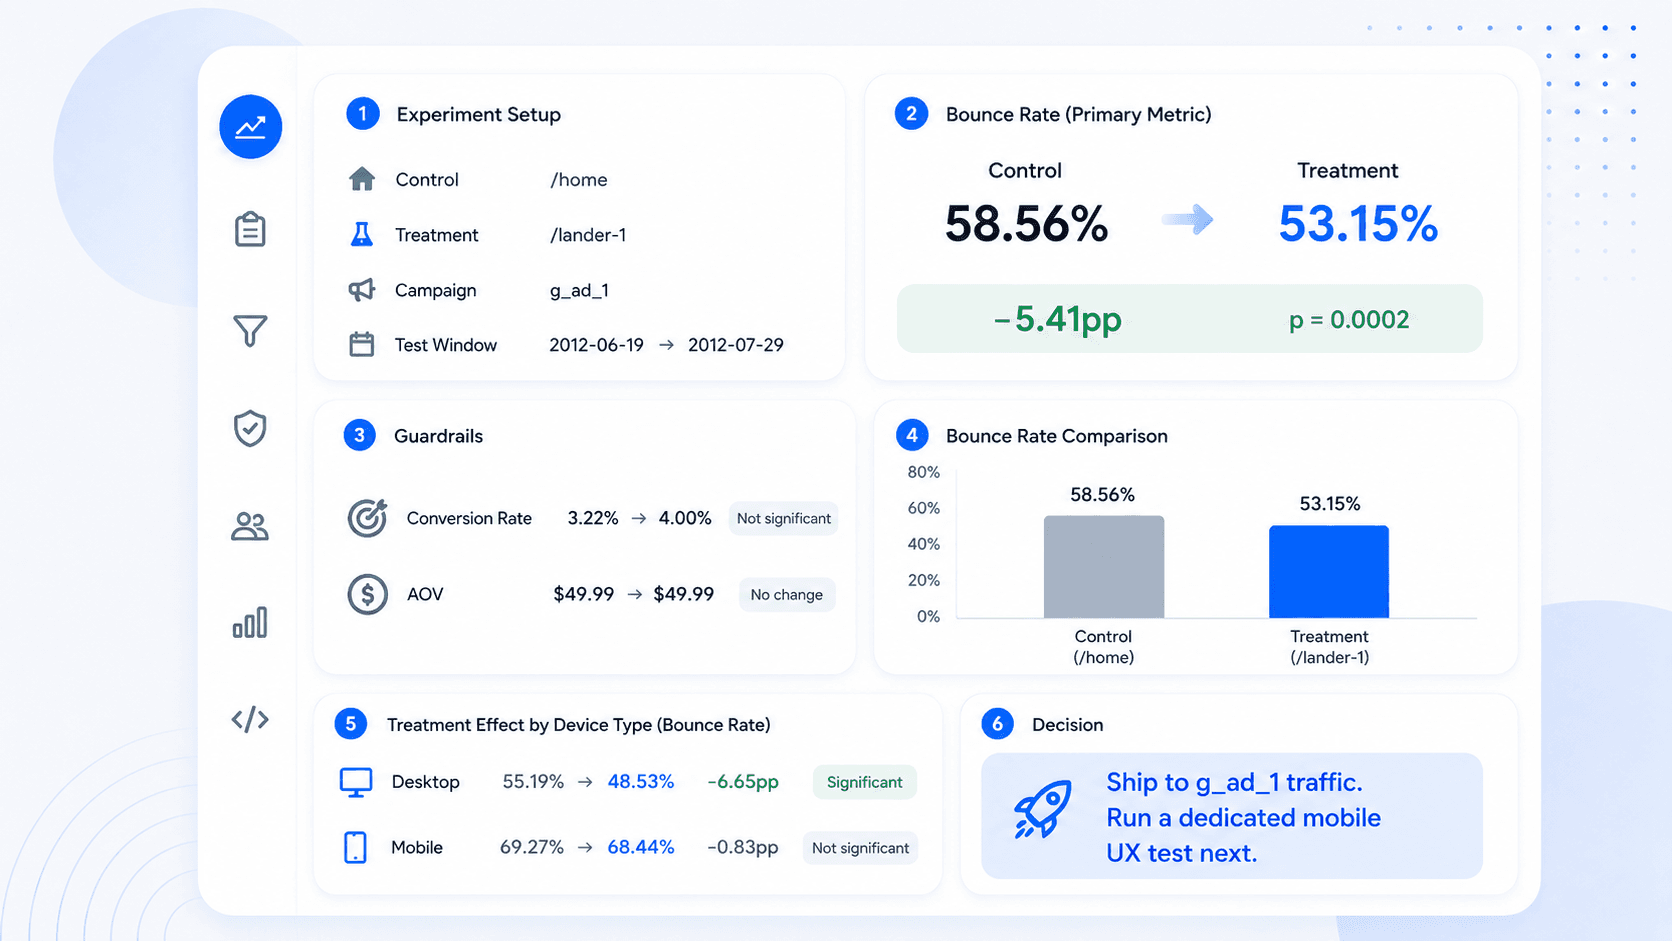Click the flask icon beside Treatment
Image resolution: width=1672 pixels, height=941 pixels.
tap(362, 234)
